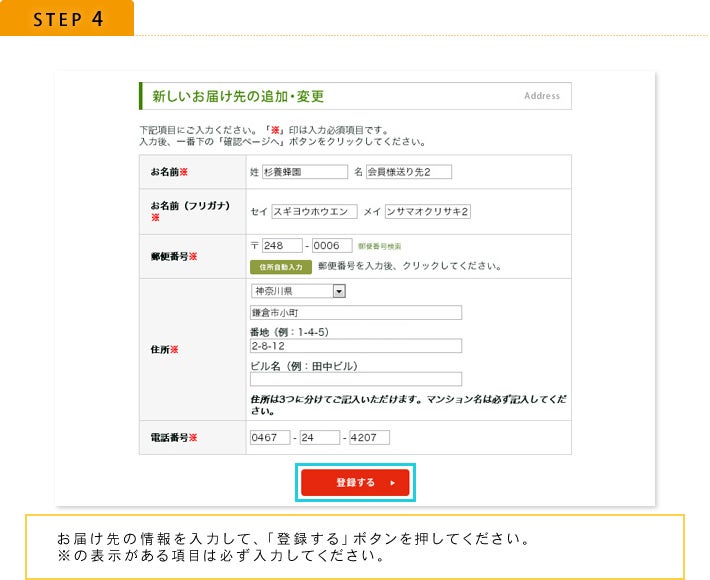Click the city field containing 鎌倉市小町

pos(355,312)
